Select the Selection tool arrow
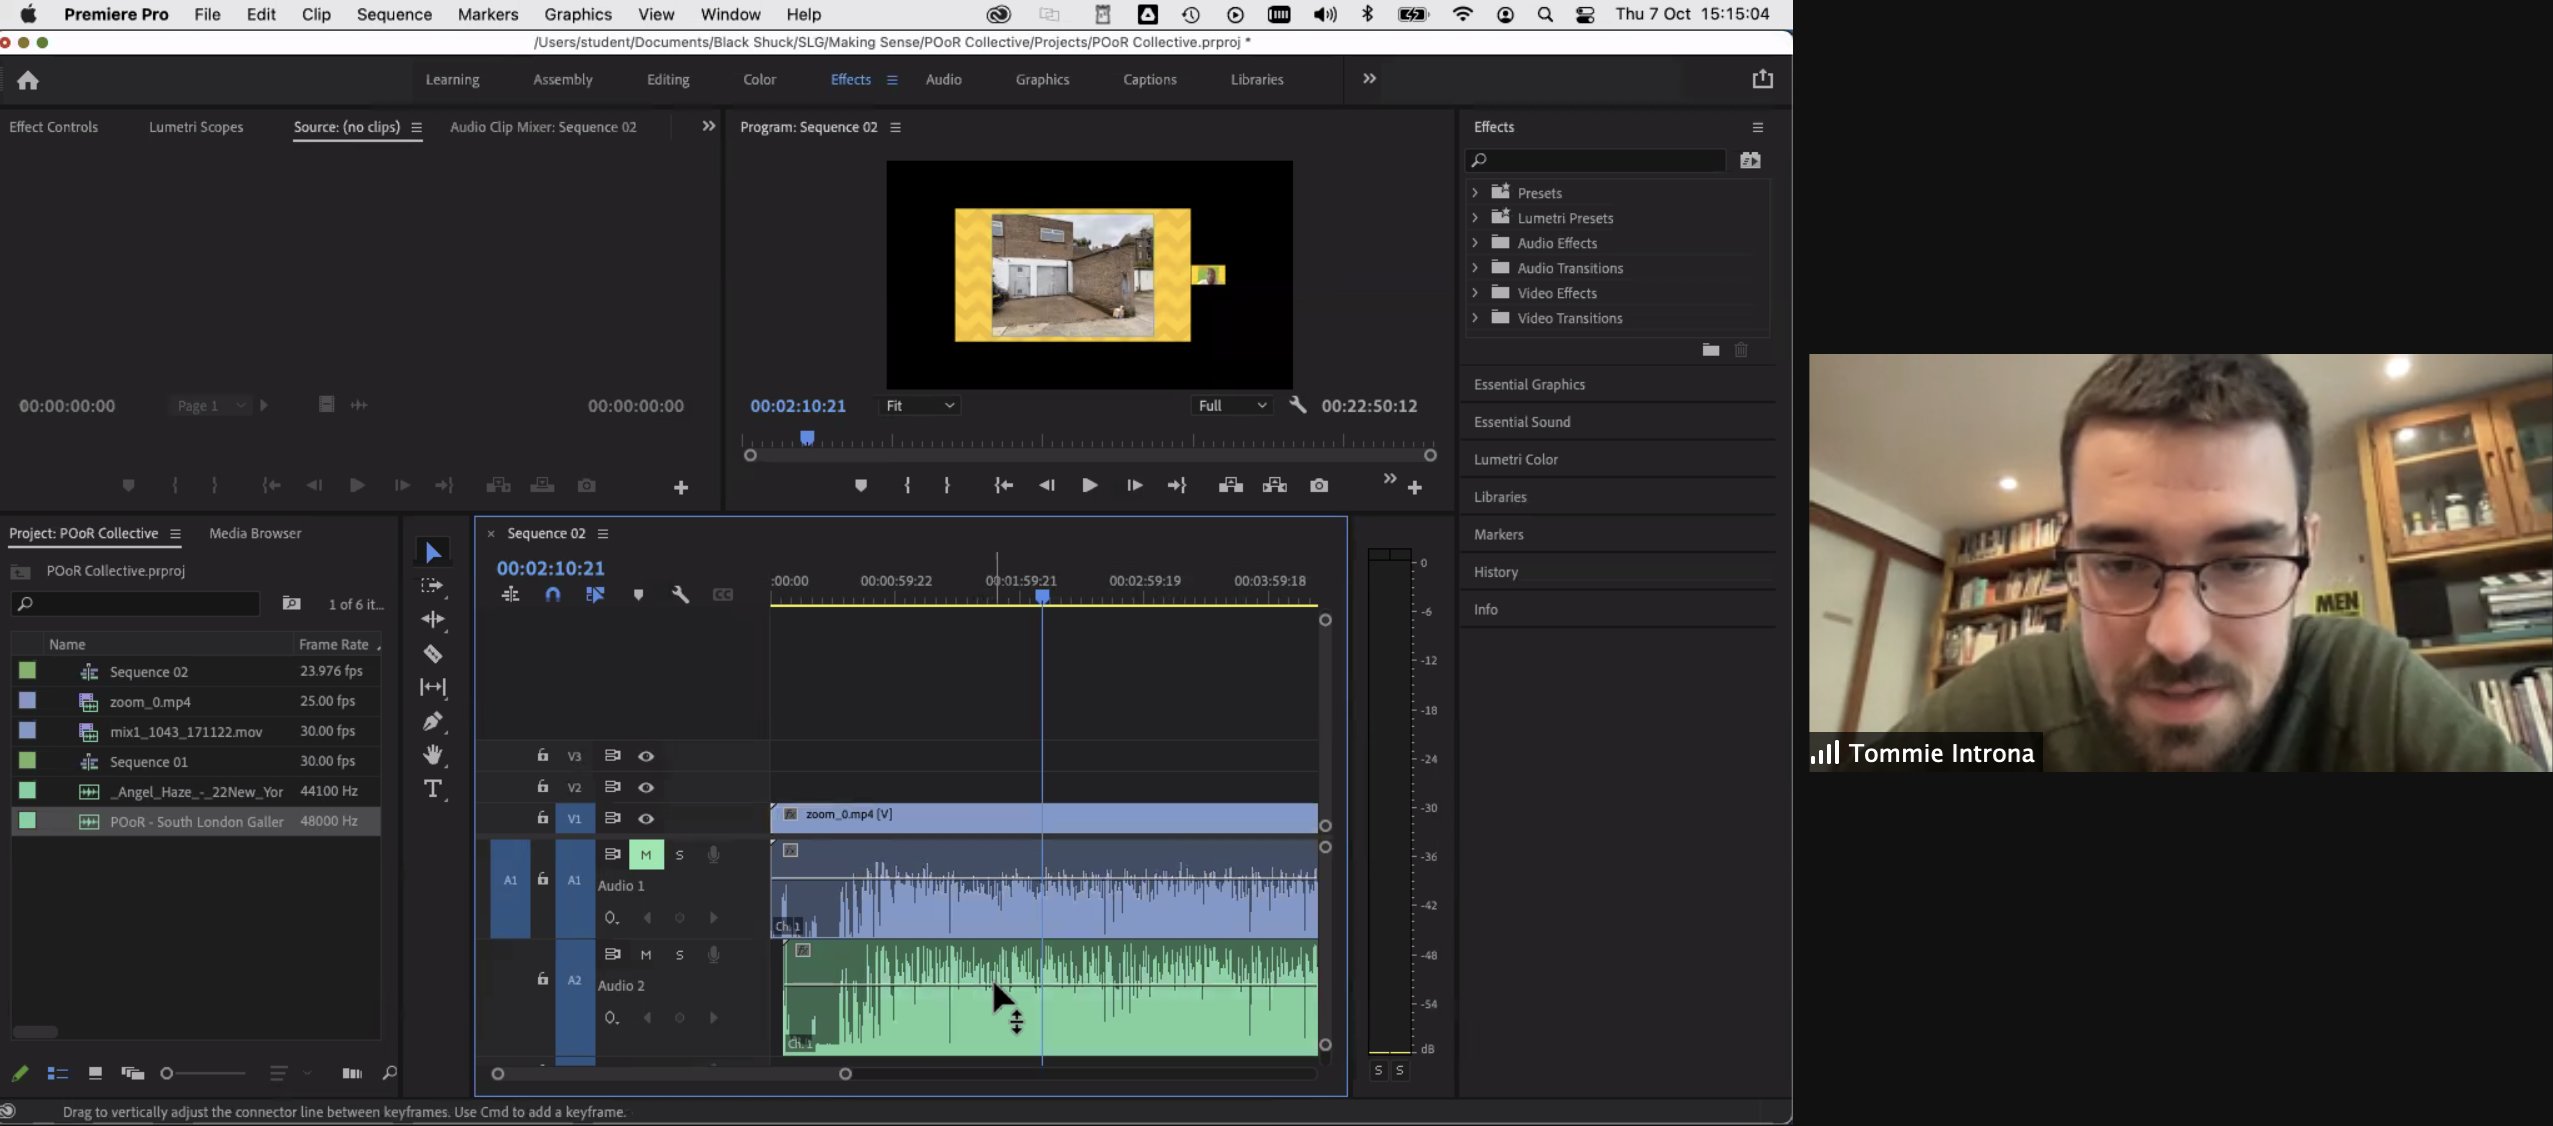 432,552
